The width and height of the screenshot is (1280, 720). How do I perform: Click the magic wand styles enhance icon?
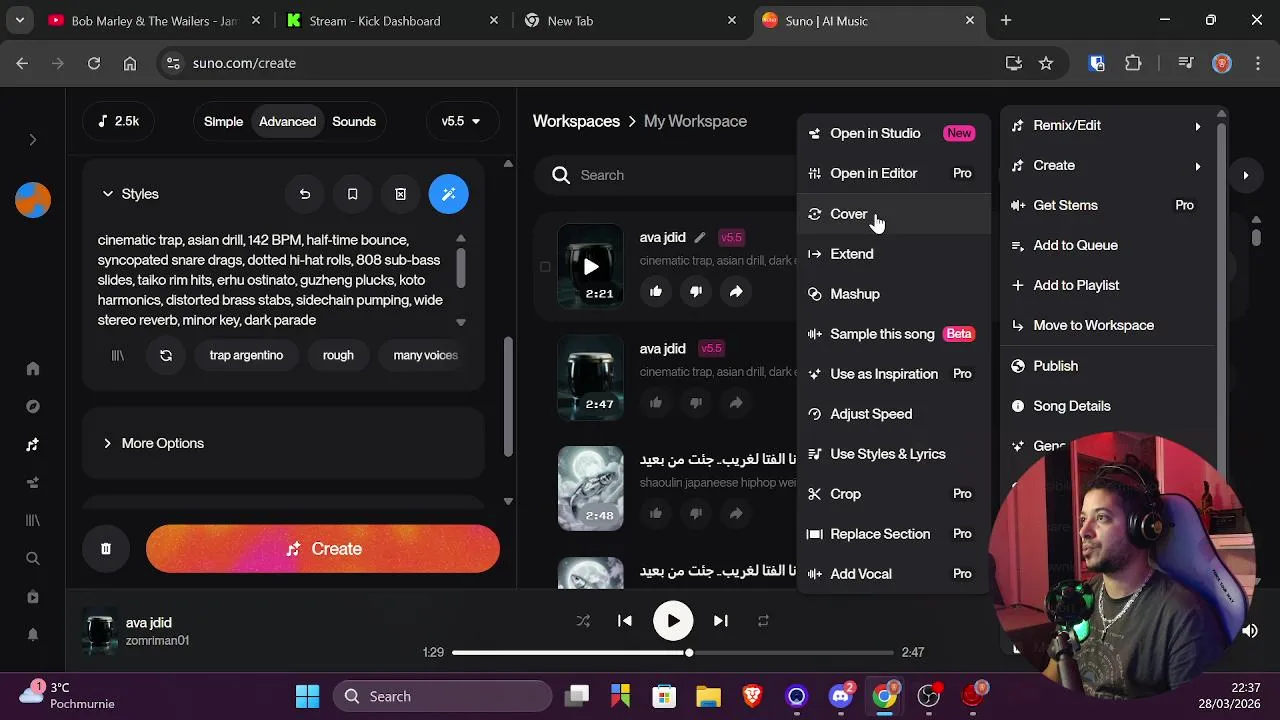[x=448, y=194]
